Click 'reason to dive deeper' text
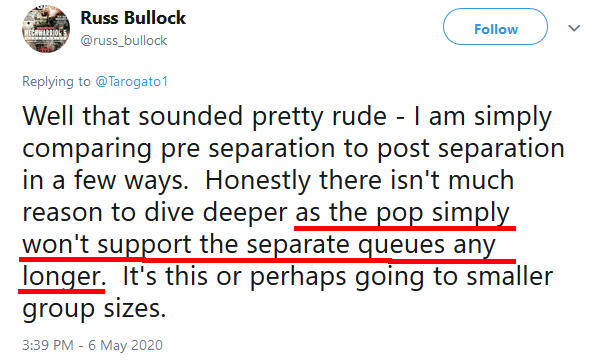 (x=155, y=213)
